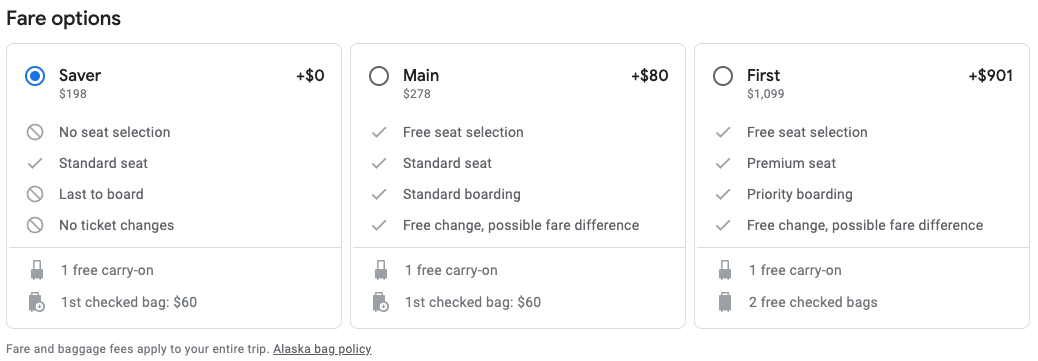Screen dimensions: 1038x361
Task: Click the Main fare title text
Action: pos(421,76)
